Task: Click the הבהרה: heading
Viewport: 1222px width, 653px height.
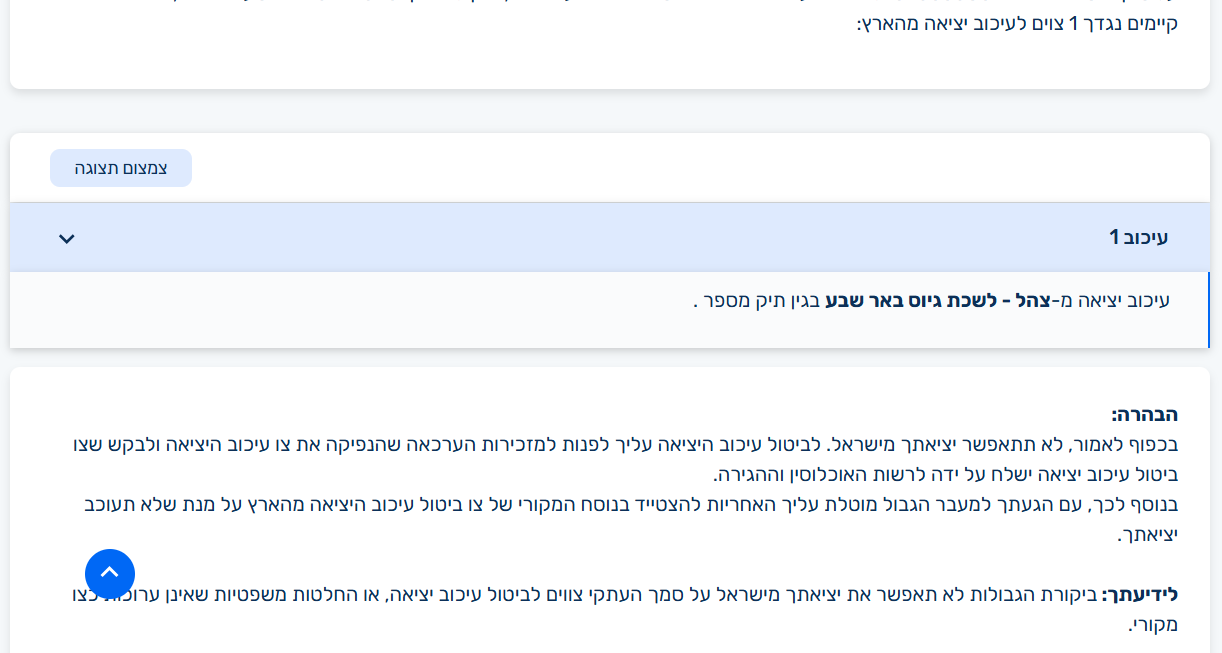Action: [1144, 414]
